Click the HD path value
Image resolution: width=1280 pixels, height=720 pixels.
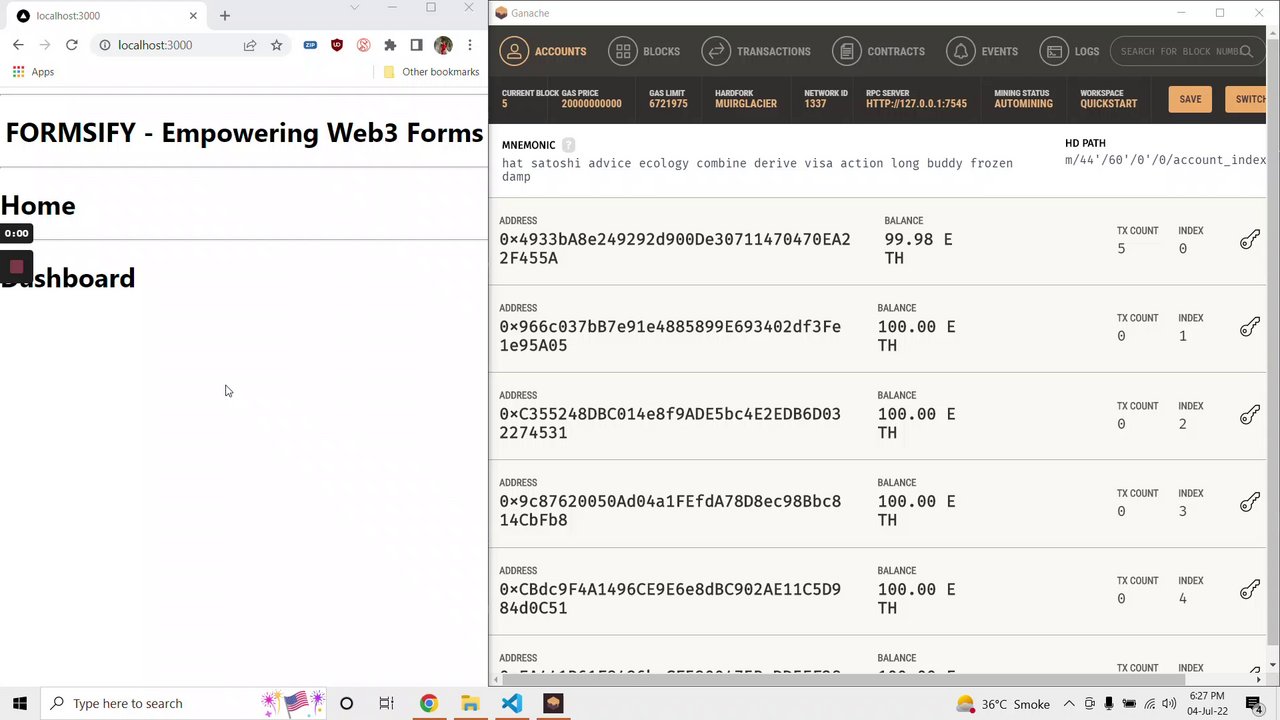pyautogui.click(x=1165, y=160)
